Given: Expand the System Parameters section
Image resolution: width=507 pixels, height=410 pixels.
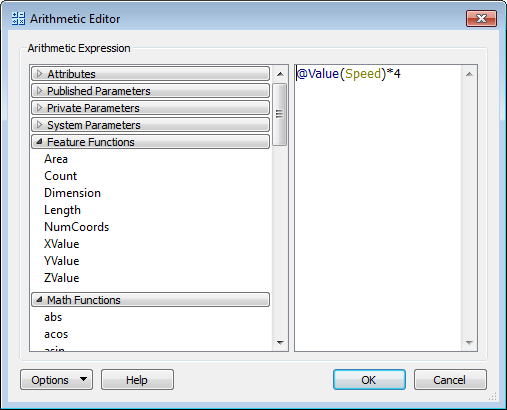Looking at the screenshot, I should (x=150, y=125).
